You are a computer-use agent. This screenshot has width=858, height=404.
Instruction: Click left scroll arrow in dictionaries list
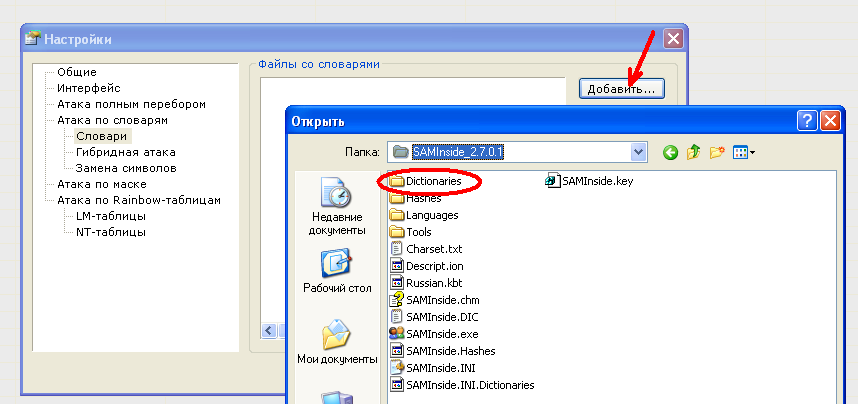tap(269, 331)
